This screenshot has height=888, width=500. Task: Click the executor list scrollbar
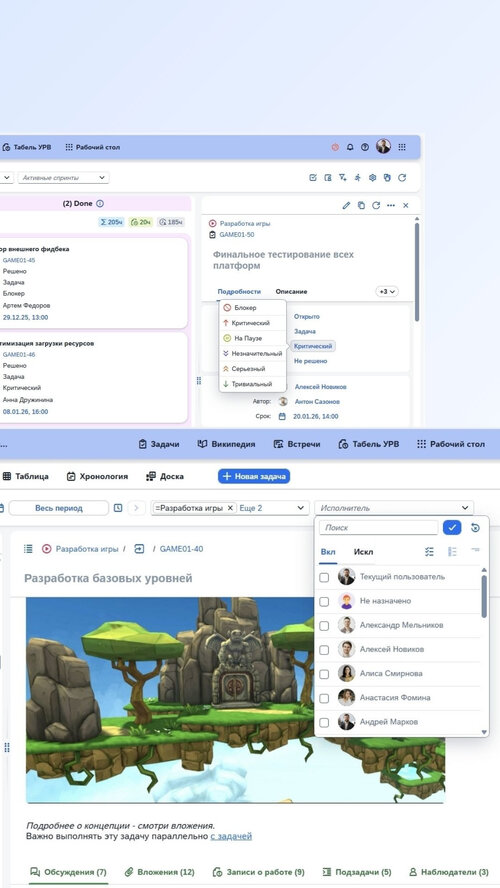(484, 597)
